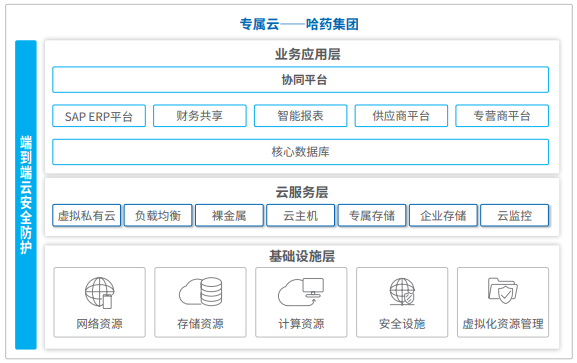Click the network resources globe icon
The width and height of the screenshot is (577, 363).
coord(99,293)
